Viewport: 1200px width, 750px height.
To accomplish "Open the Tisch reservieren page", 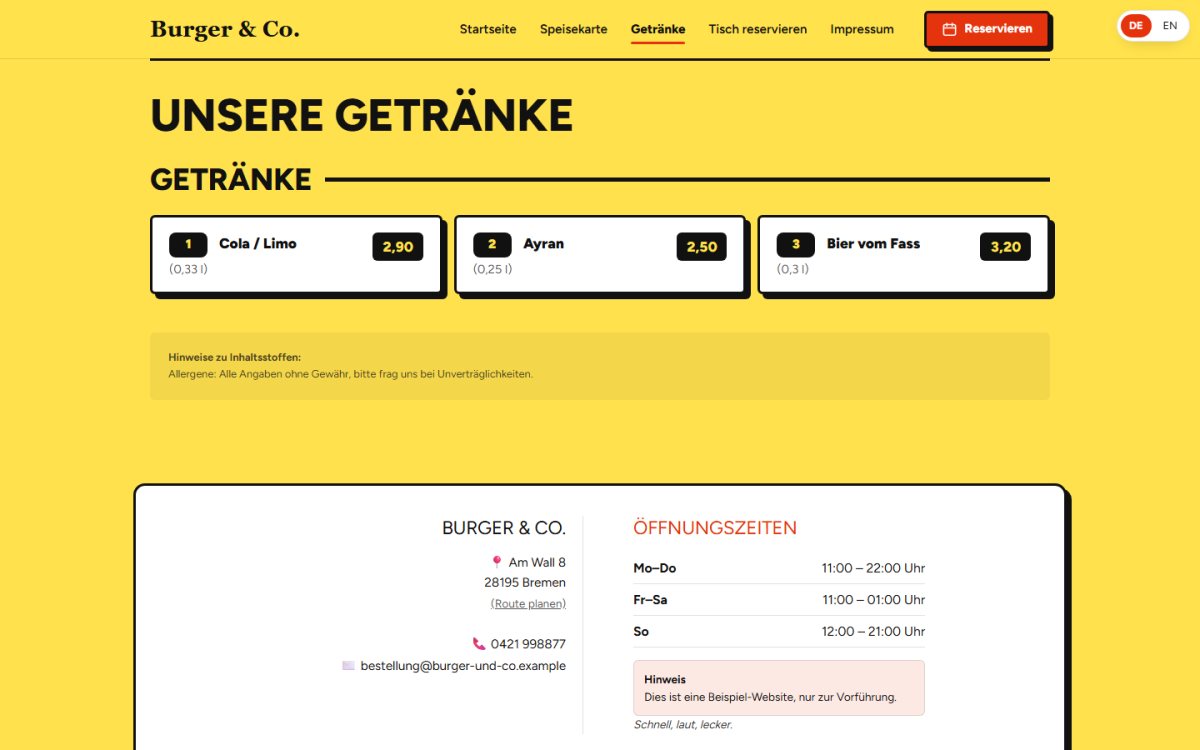I will [x=758, y=29].
